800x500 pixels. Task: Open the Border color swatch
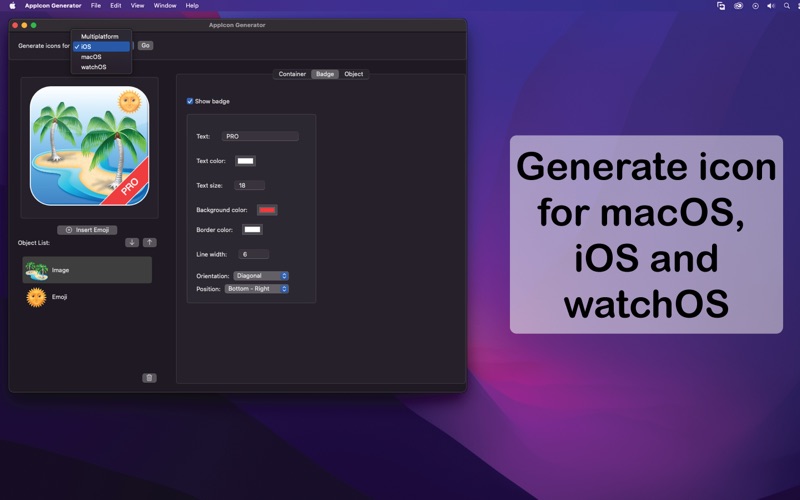[252, 230]
